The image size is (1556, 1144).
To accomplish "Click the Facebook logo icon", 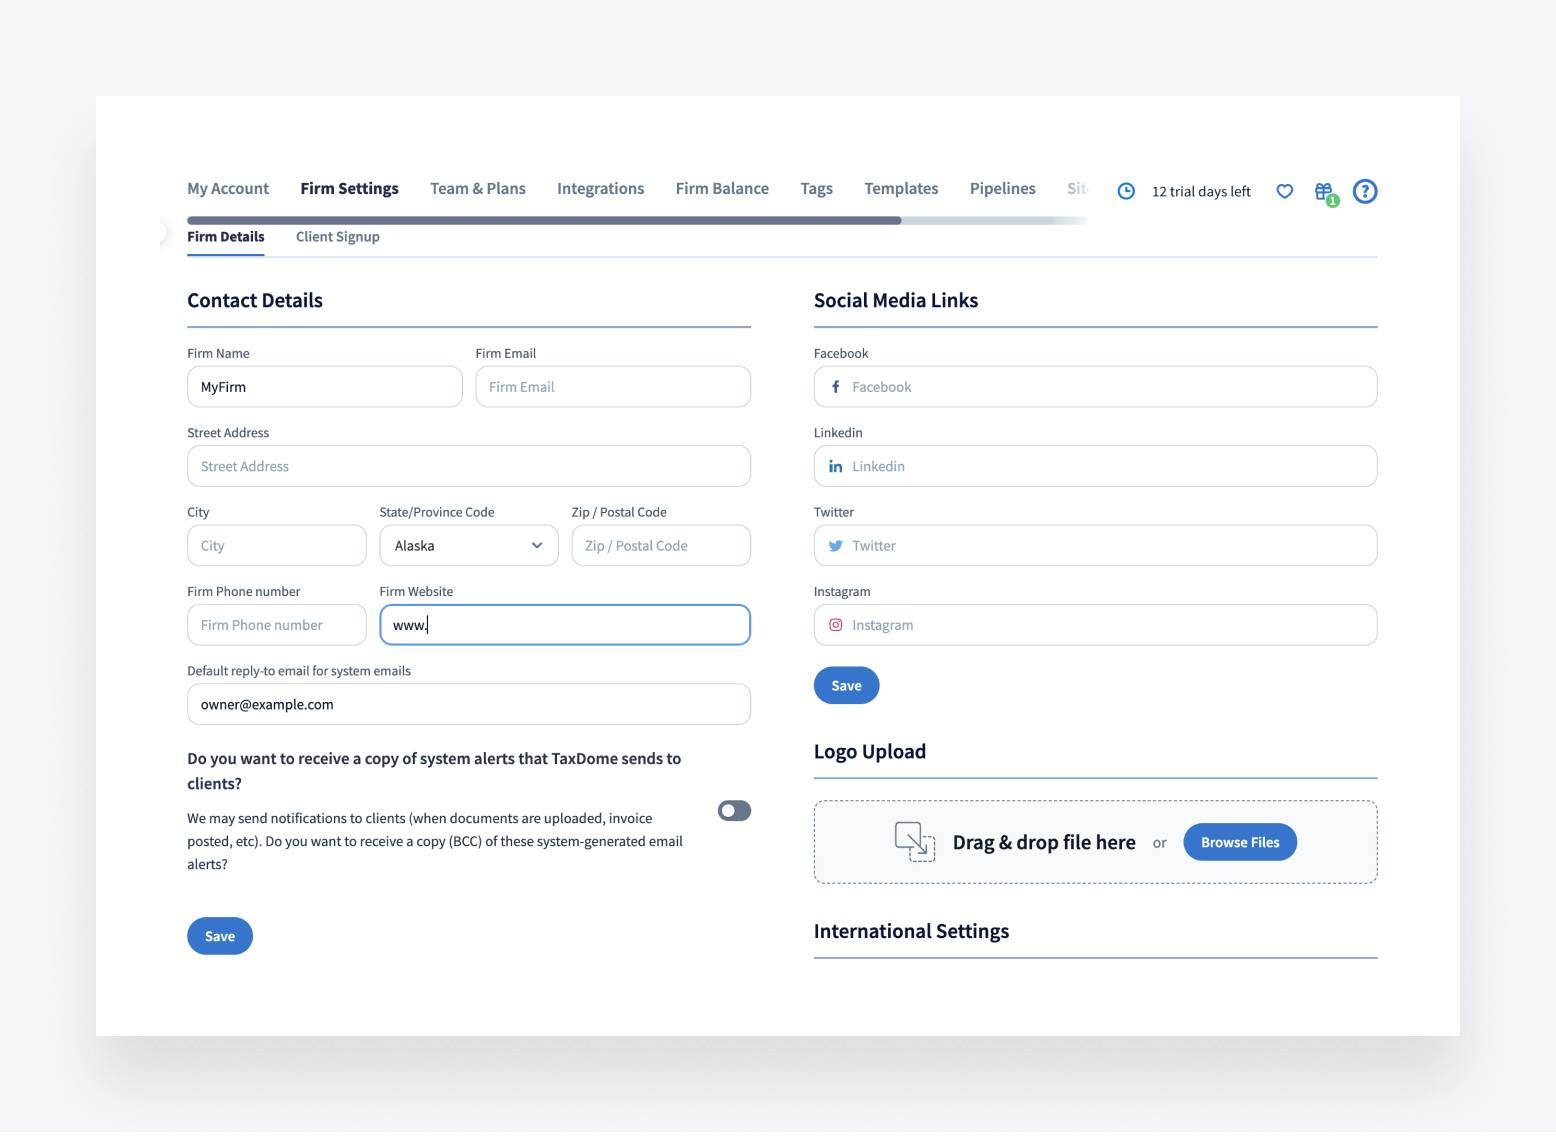I will (x=836, y=387).
